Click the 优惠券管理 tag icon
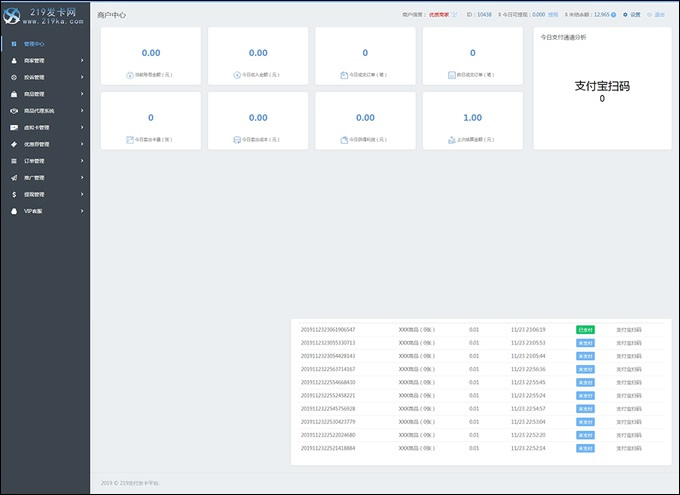680x495 pixels. (x=13, y=144)
